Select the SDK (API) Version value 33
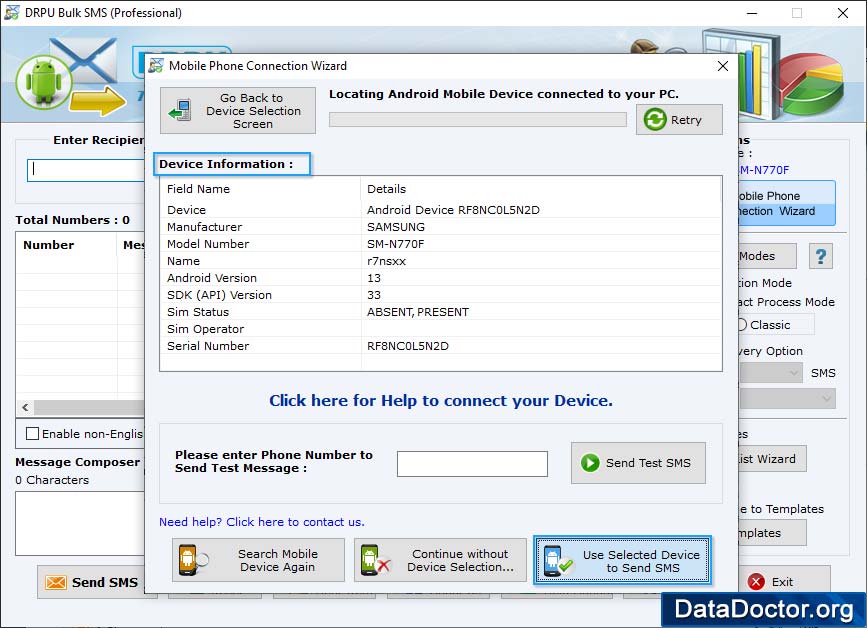The height and width of the screenshot is (628, 867). click(374, 295)
